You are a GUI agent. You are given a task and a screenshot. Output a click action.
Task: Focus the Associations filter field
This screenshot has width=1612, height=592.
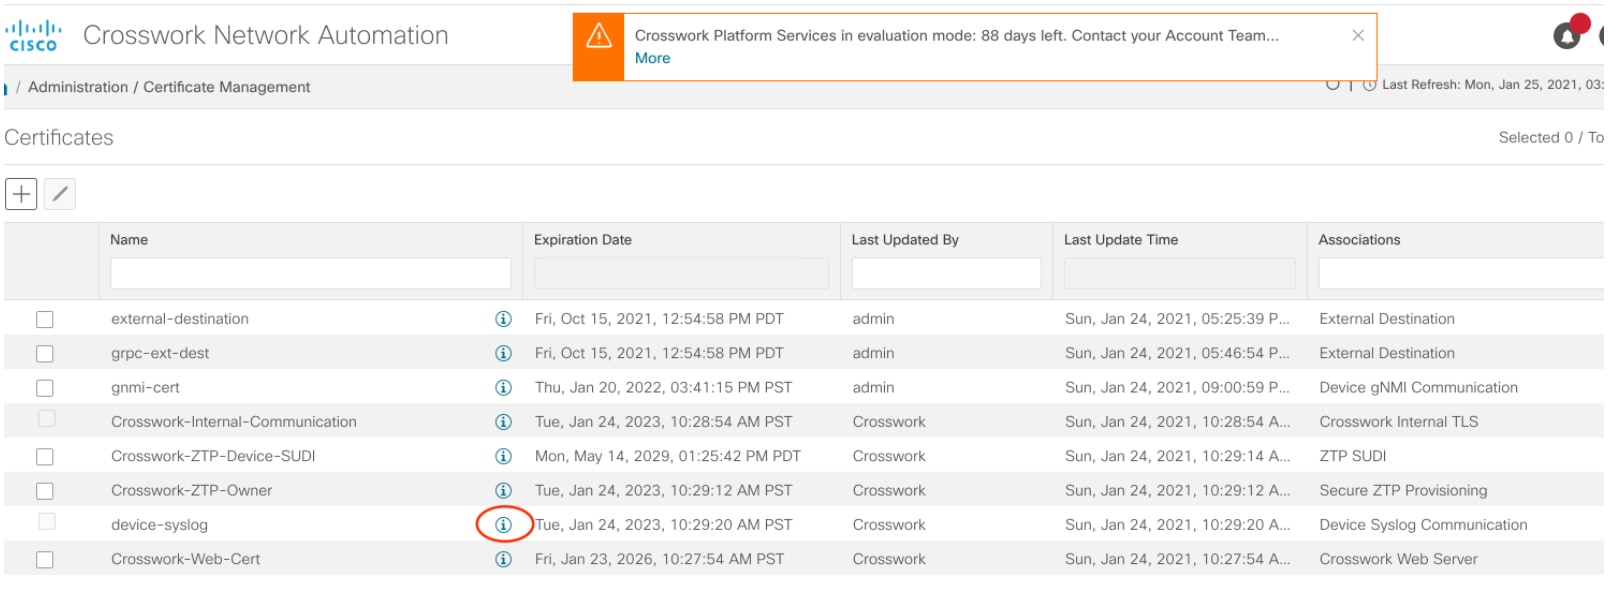pyautogui.click(x=1461, y=273)
